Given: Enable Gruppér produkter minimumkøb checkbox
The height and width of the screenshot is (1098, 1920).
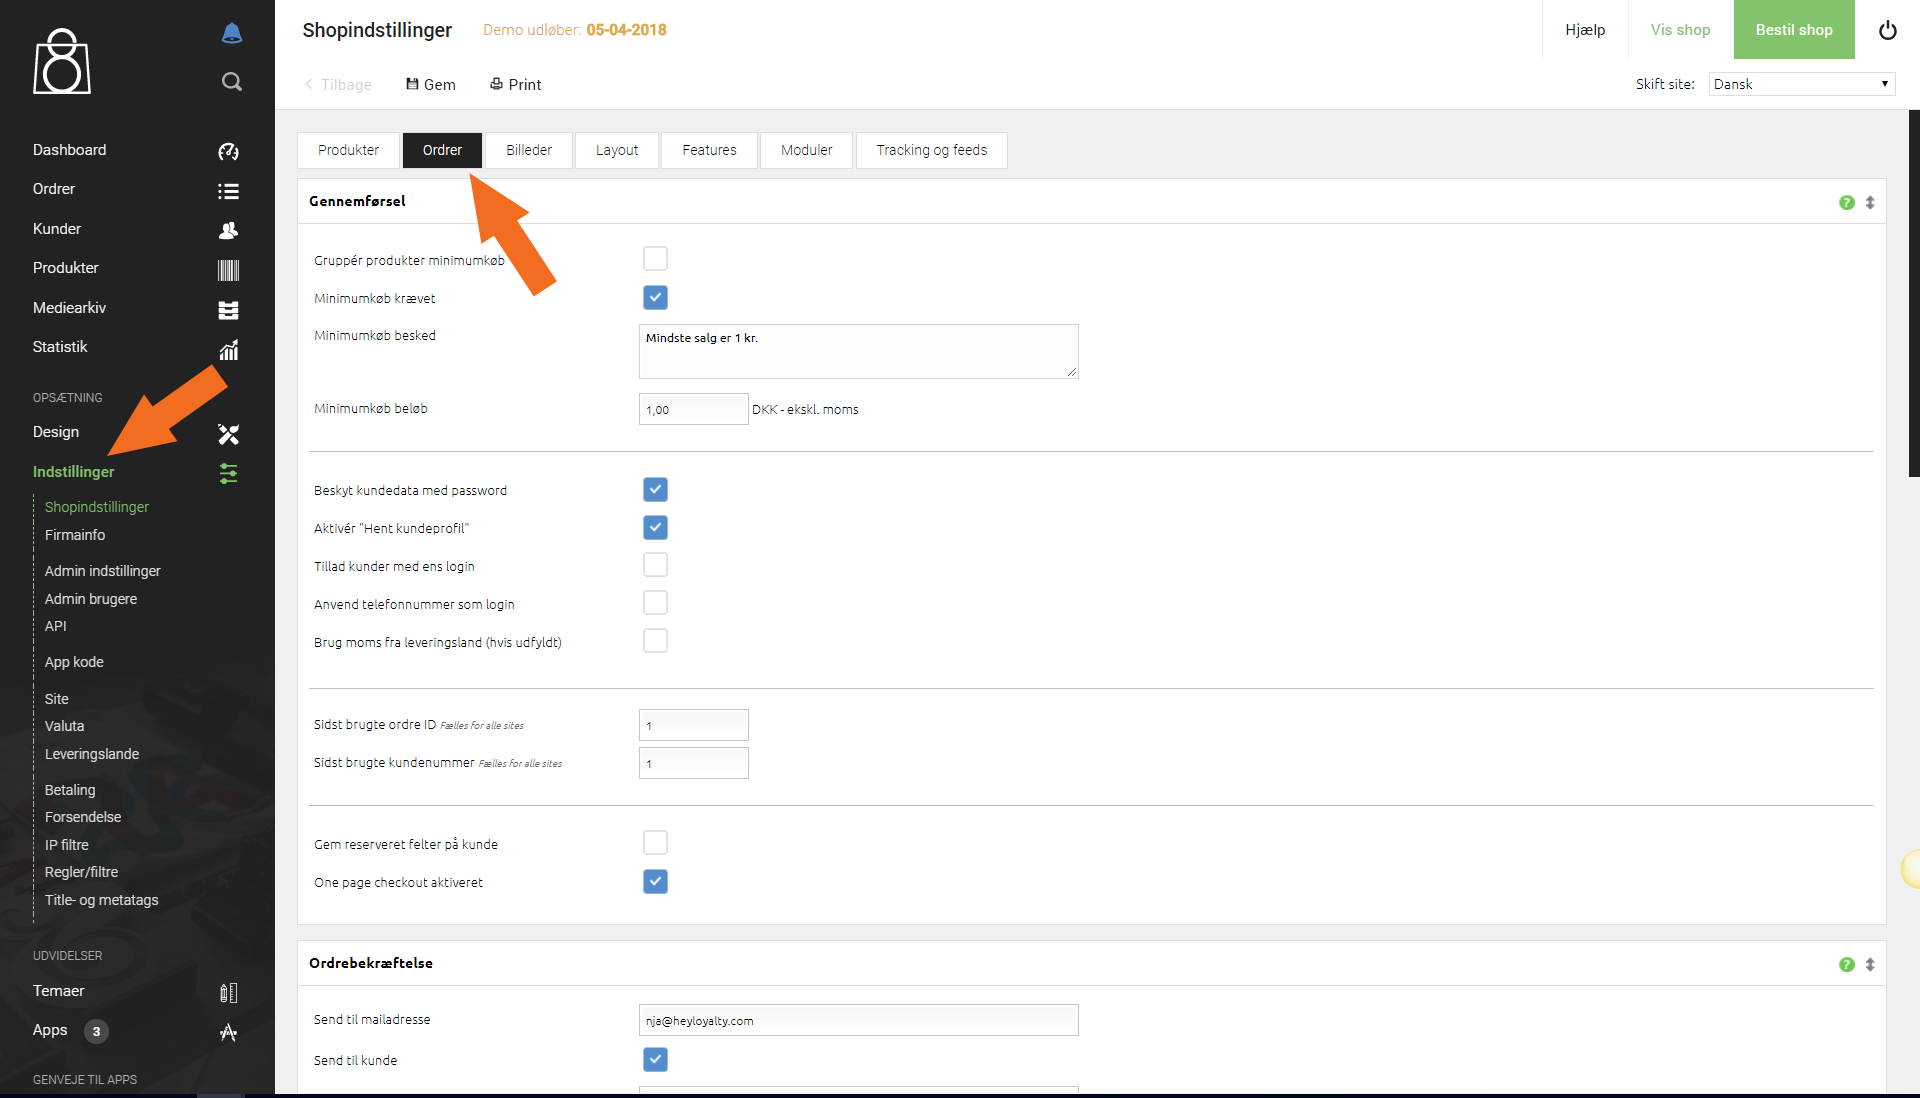Looking at the screenshot, I should point(655,259).
